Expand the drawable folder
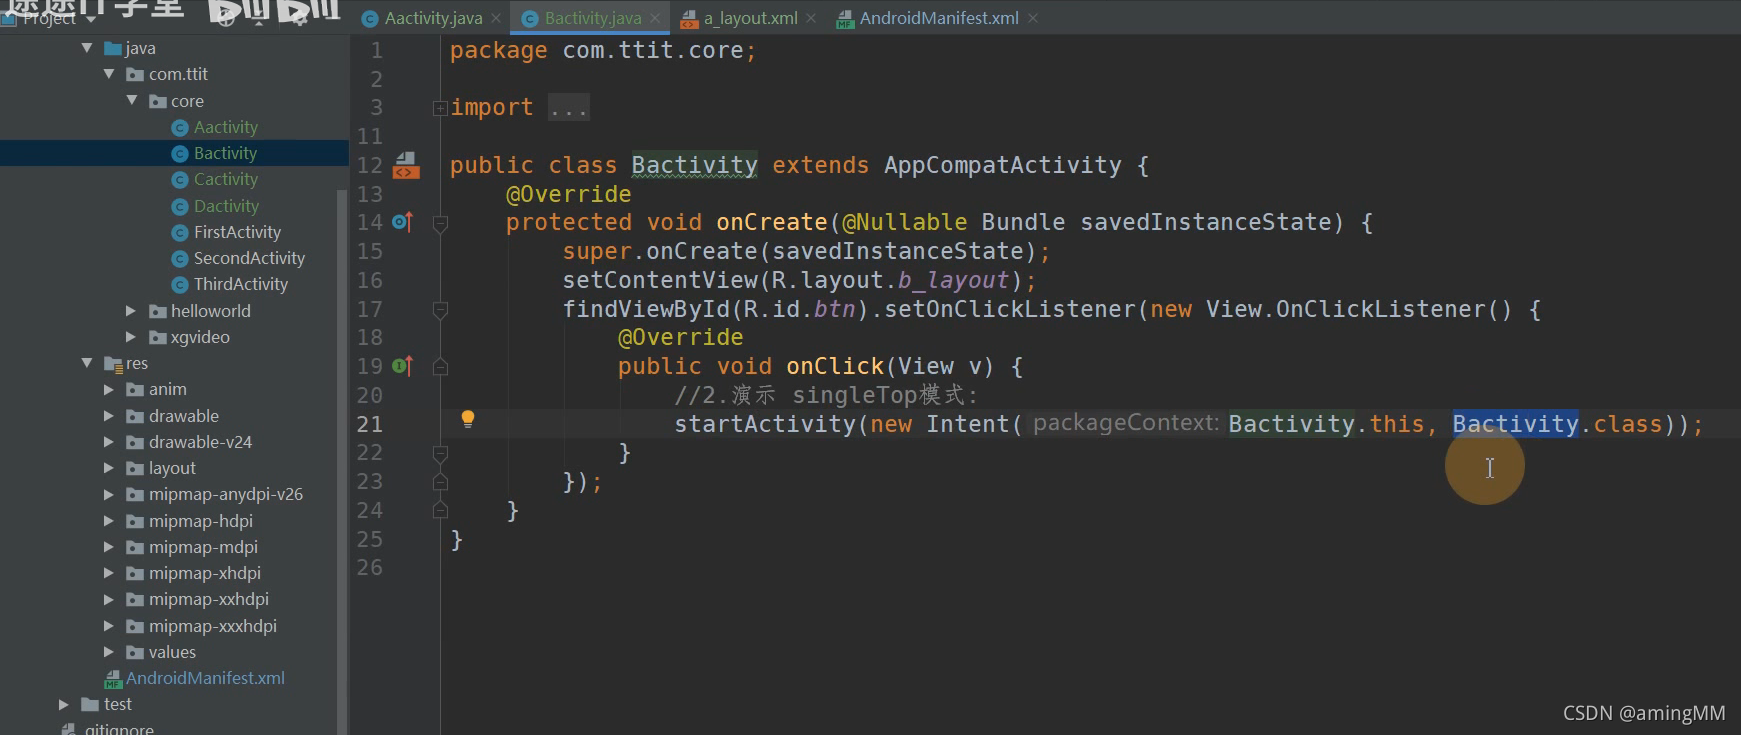 pyautogui.click(x=109, y=416)
